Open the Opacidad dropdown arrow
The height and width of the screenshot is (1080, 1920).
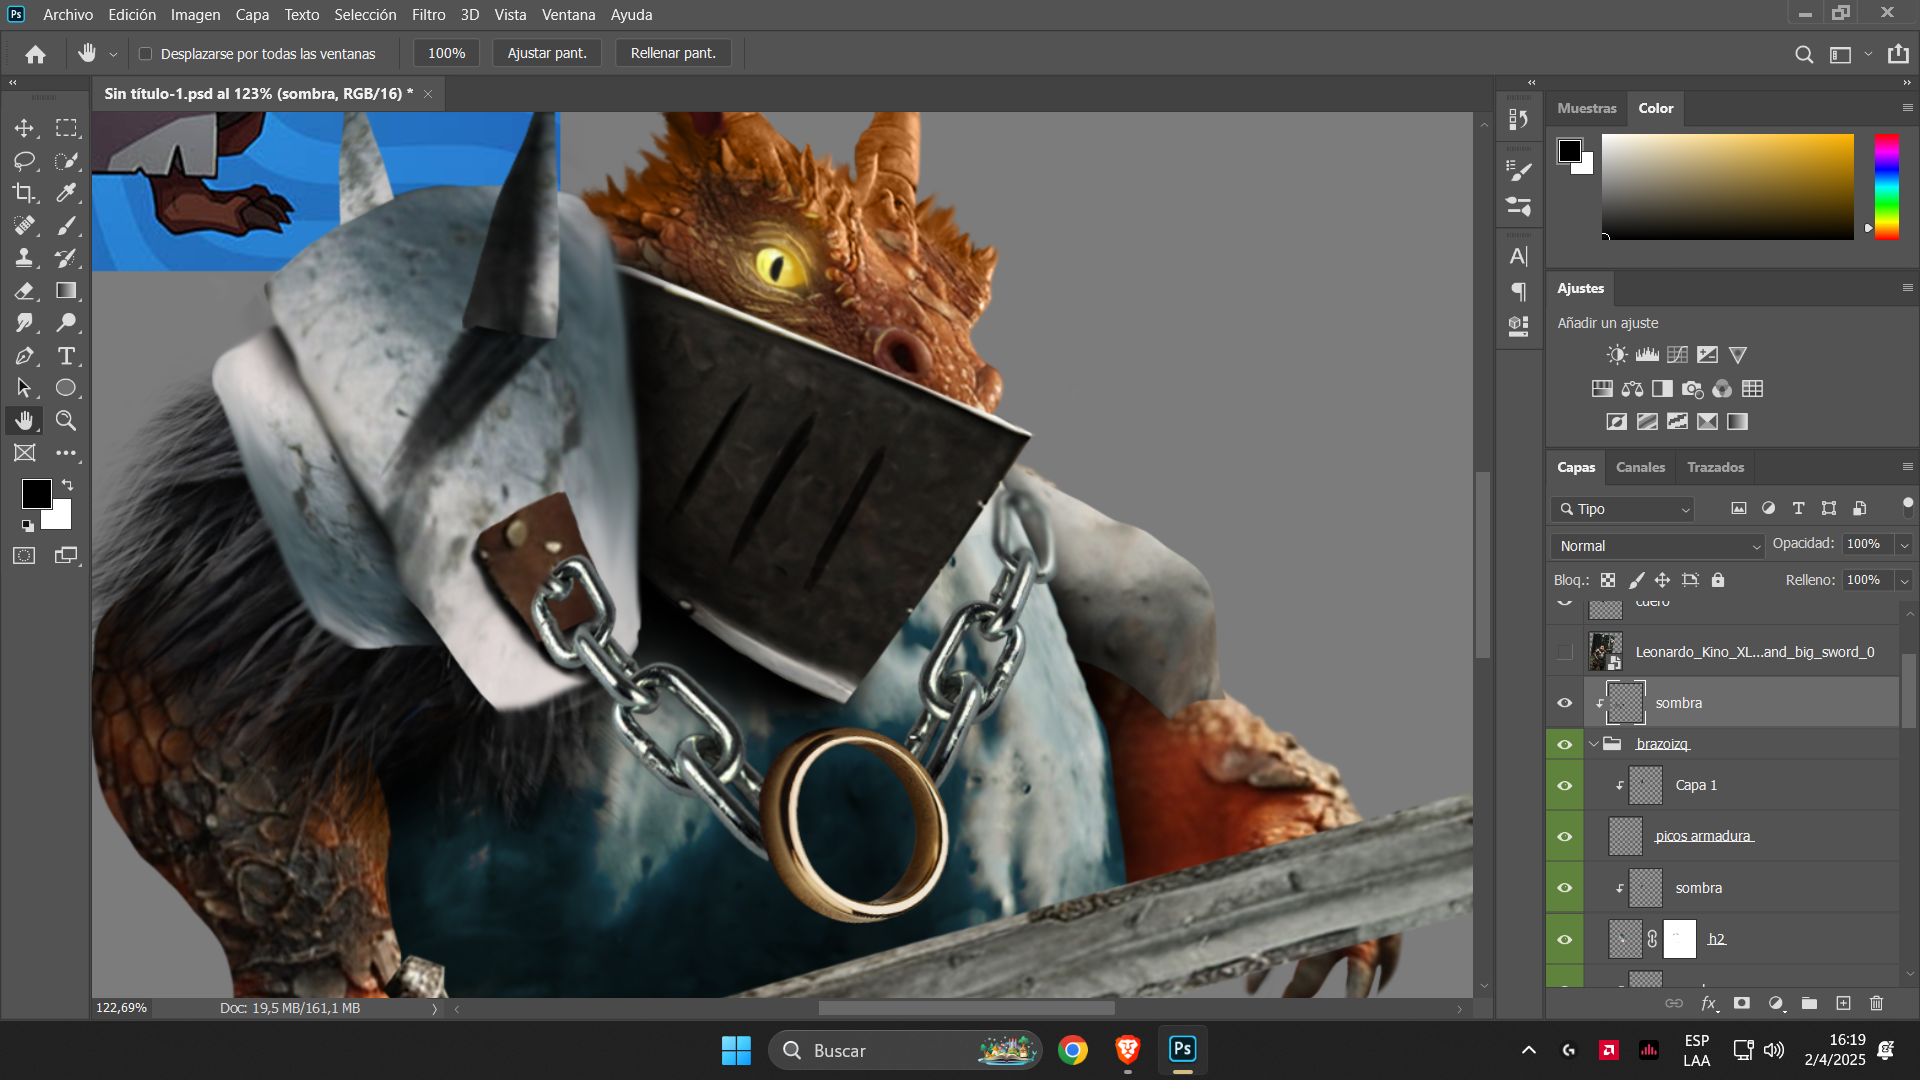coord(1904,545)
